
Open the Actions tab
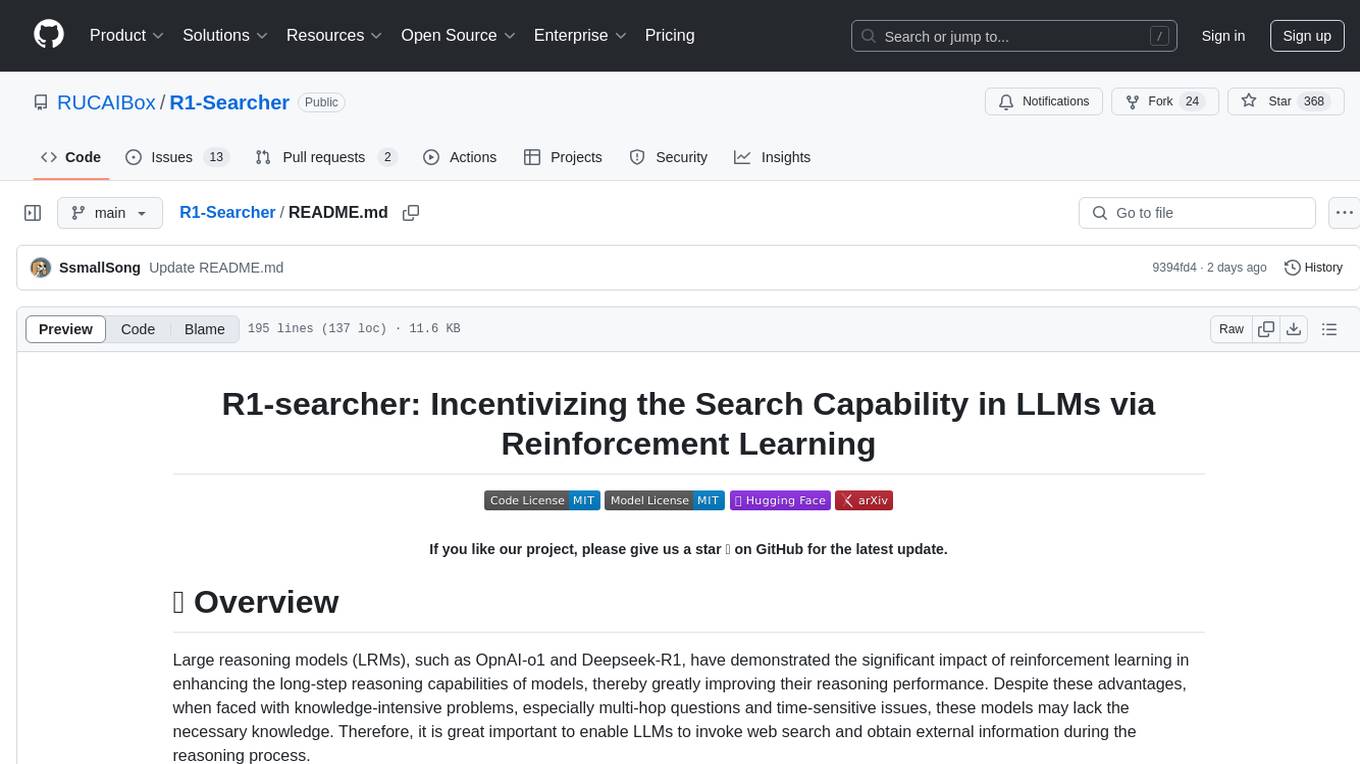coord(460,157)
